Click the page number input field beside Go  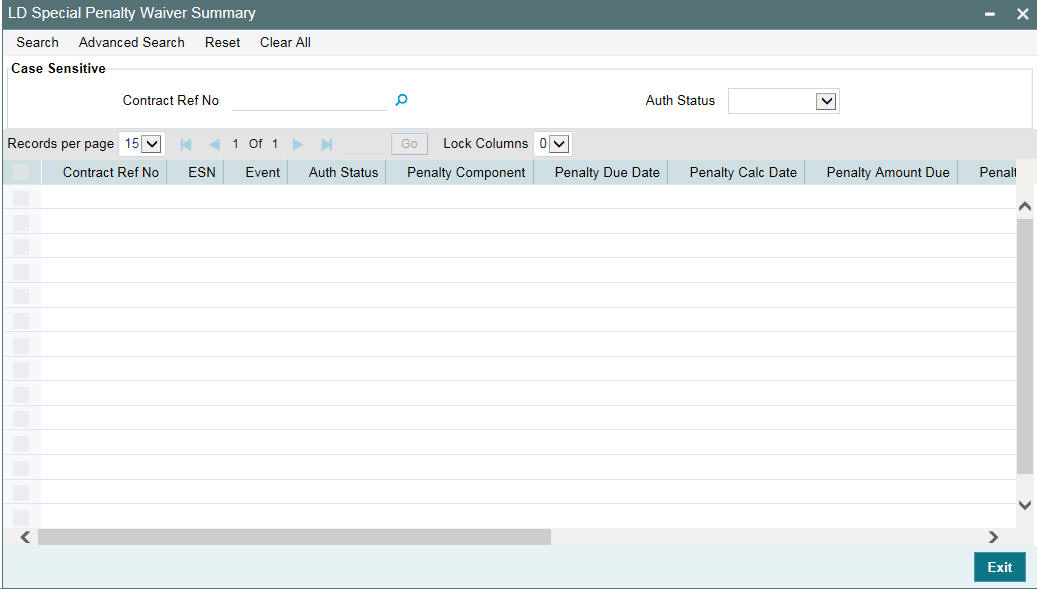coord(364,143)
